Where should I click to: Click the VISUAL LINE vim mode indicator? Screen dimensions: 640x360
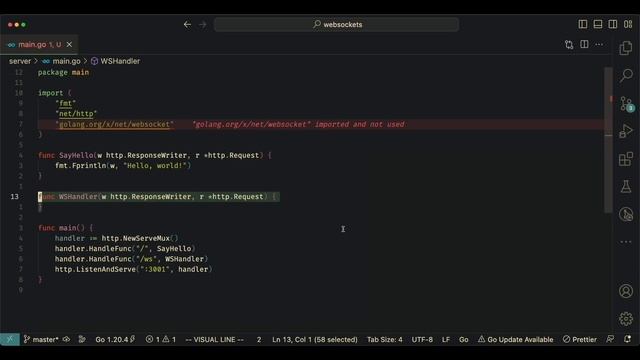[215, 340]
